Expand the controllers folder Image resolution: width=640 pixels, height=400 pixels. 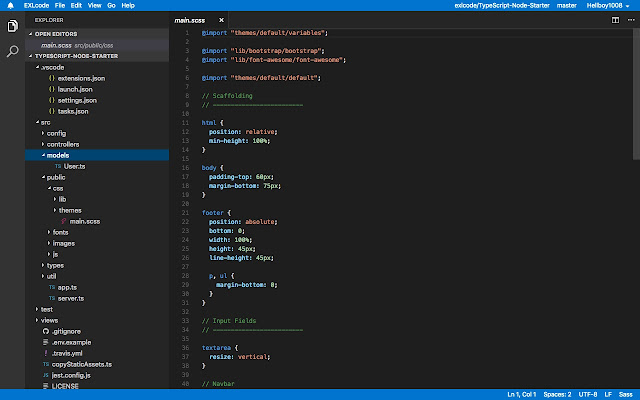click(x=62, y=144)
